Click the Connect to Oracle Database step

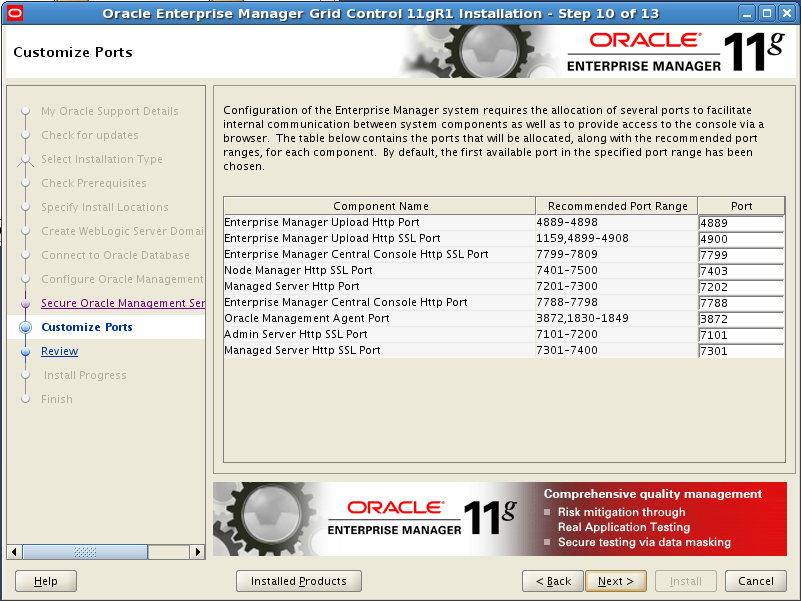pyautogui.click(x=115, y=255)
